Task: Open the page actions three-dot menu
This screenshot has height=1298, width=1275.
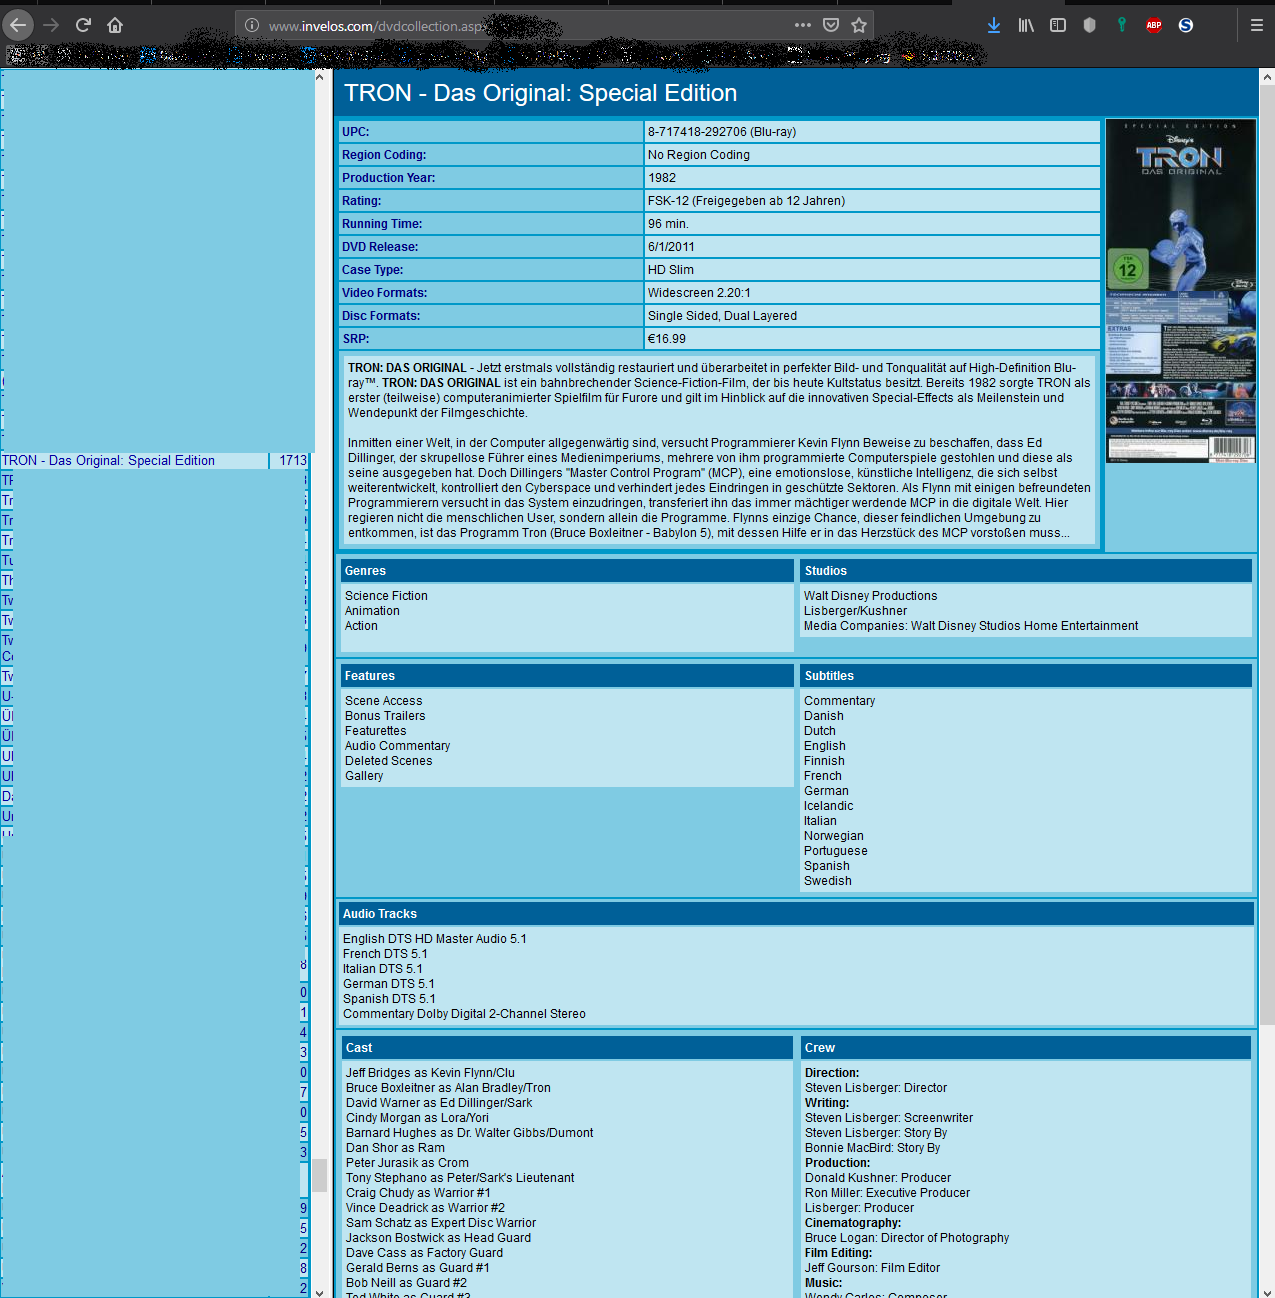Action: coord(803,25)
